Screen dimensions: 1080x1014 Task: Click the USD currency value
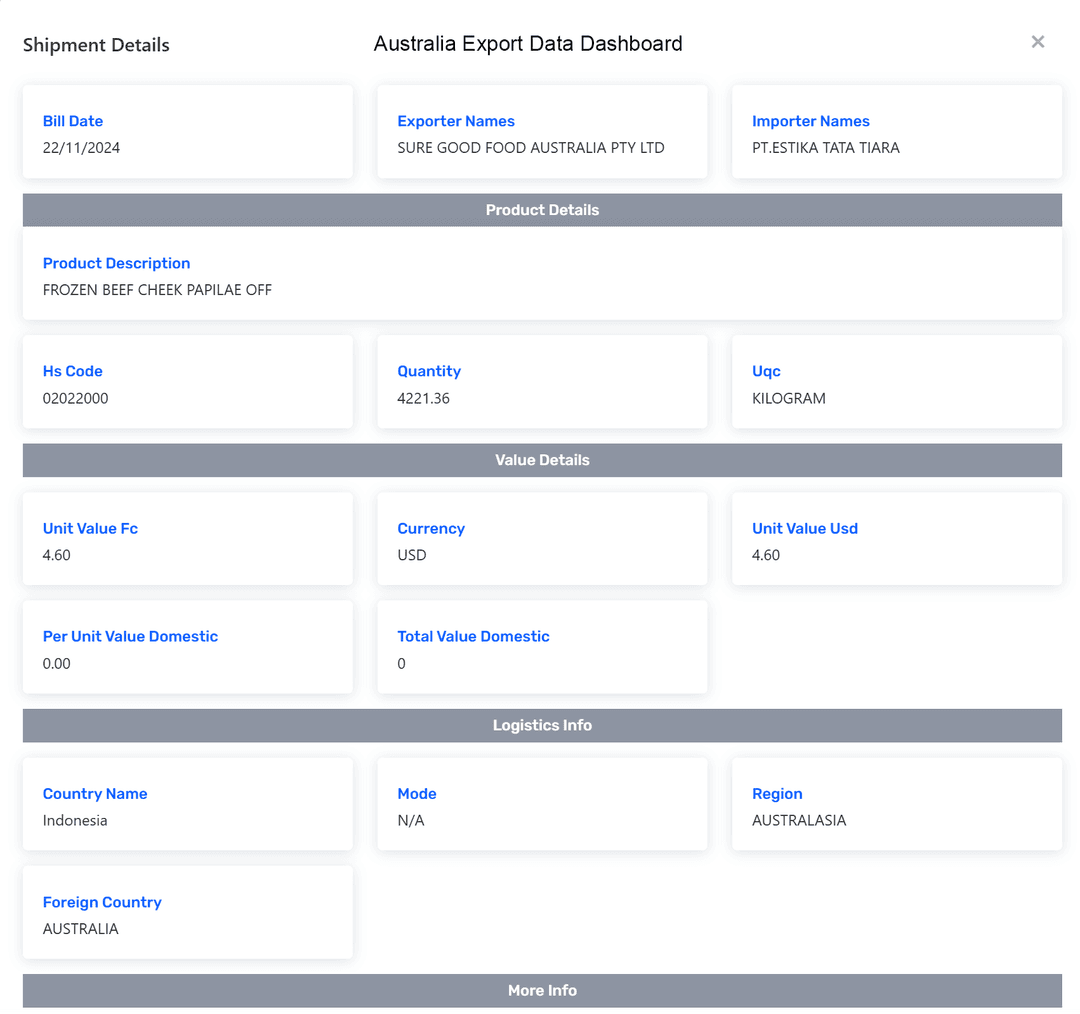click(x=411, y=555)
